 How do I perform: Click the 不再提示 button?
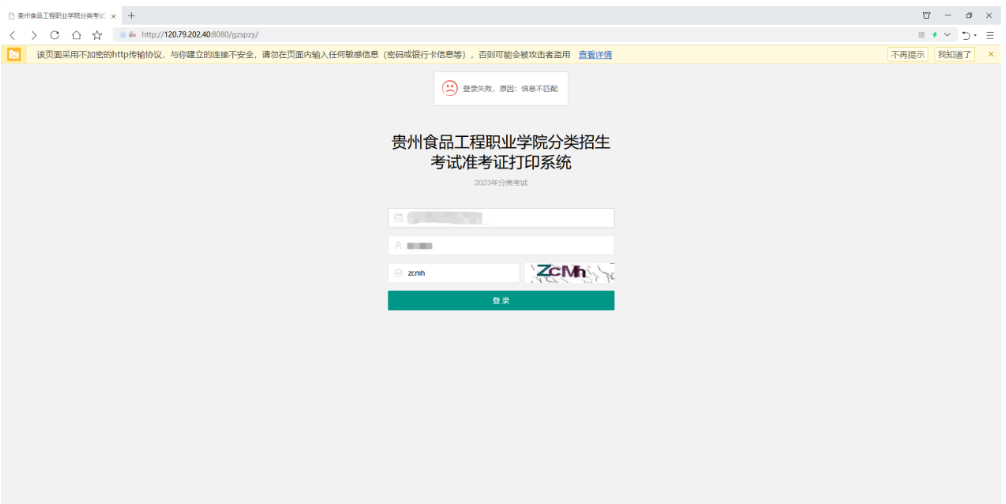click(x=908, y=55)
